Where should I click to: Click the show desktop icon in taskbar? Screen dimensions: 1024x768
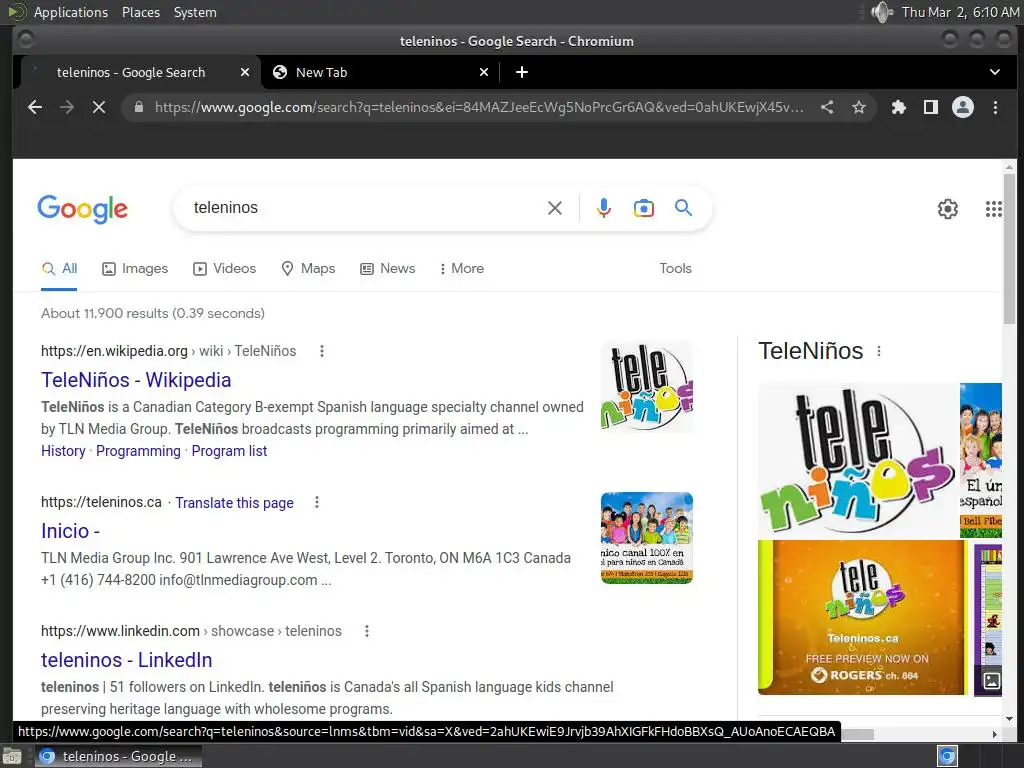click(11, 757)
